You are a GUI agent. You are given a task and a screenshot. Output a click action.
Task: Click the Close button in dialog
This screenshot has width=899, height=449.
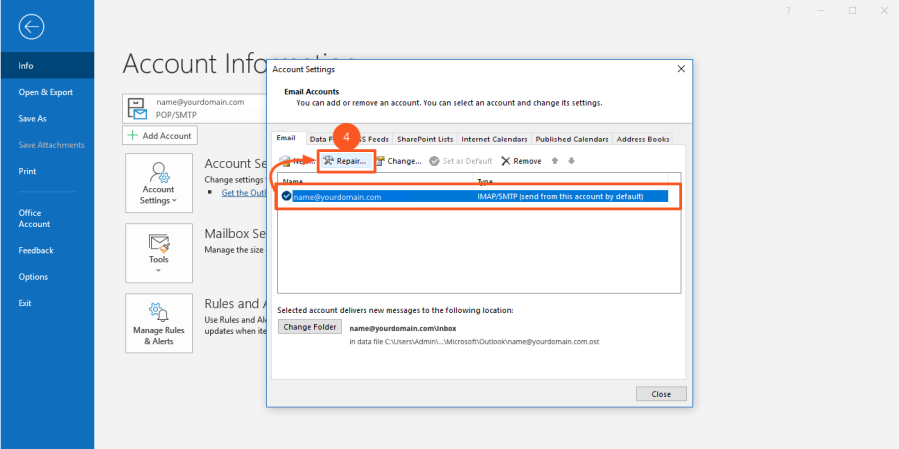click(x=660, y=394)
